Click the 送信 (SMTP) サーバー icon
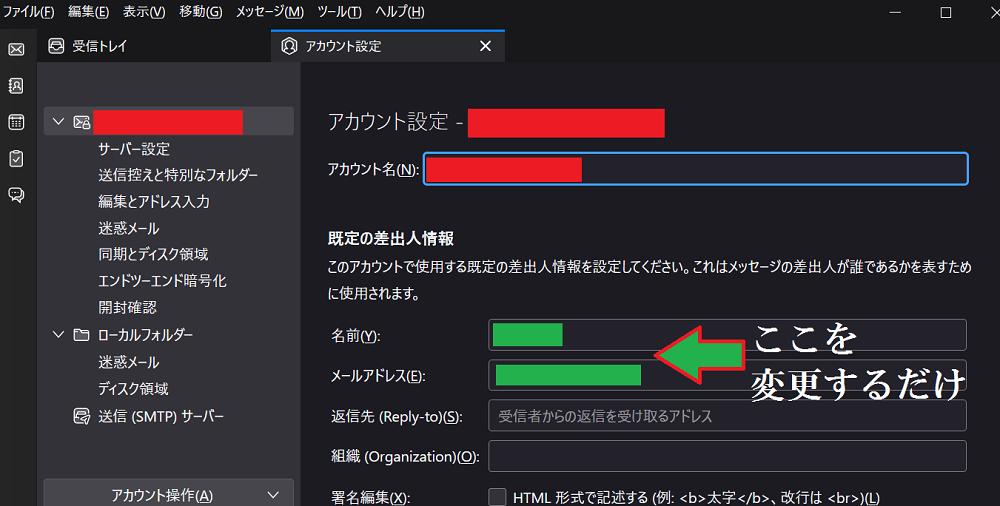Screen dimensions: 1000x506 click(x=82, y=416)
